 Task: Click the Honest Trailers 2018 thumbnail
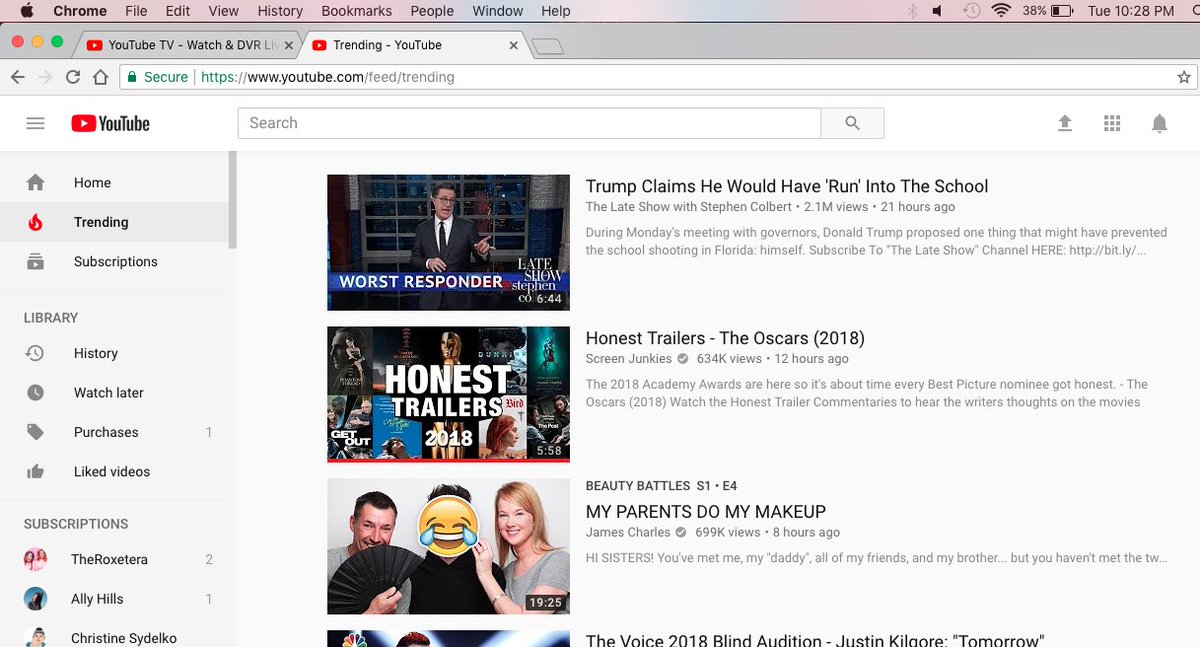click(448, 394)
